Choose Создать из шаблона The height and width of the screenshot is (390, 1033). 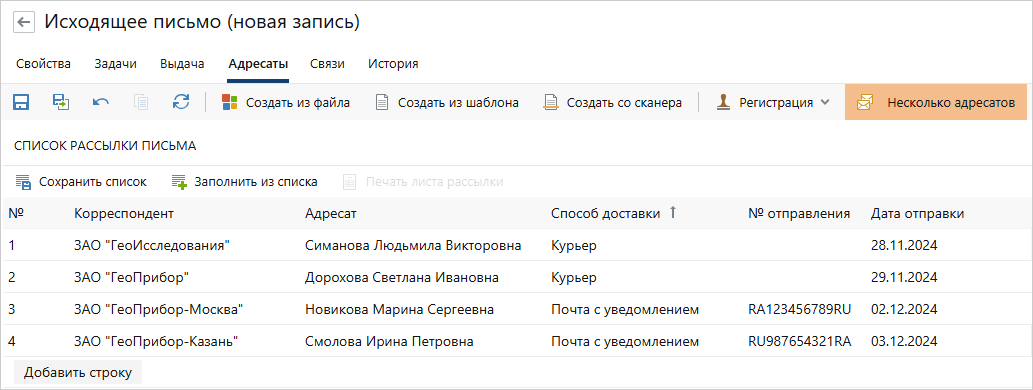[x=447, y=102]
